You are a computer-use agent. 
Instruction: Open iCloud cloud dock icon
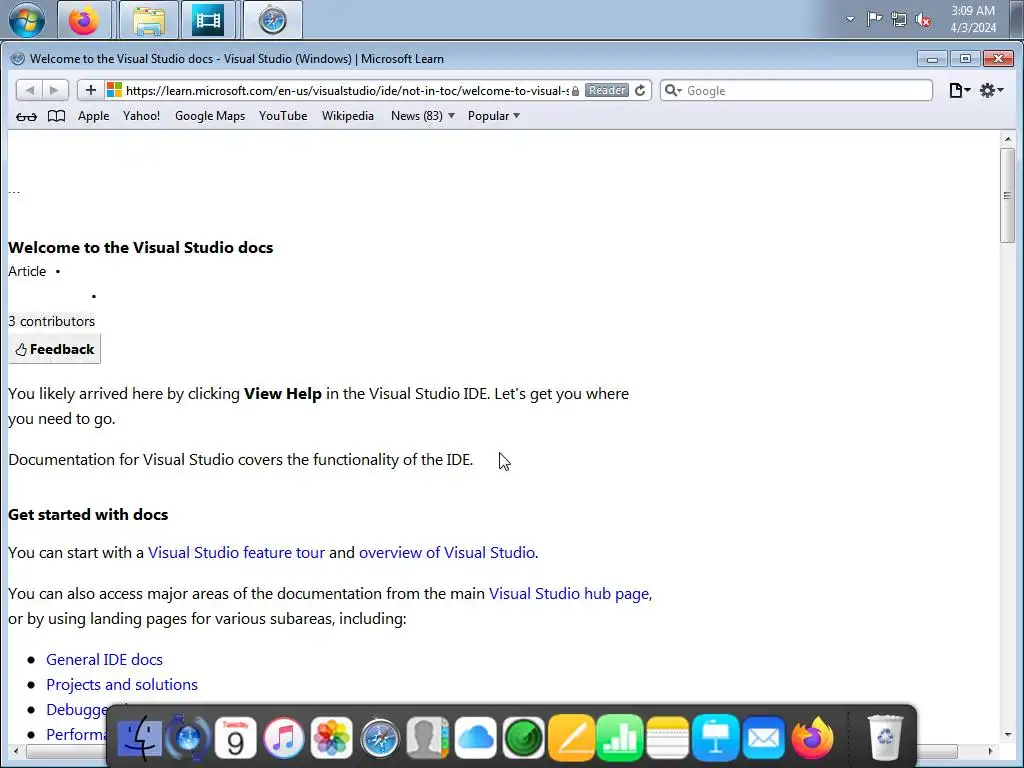point(475,738)
